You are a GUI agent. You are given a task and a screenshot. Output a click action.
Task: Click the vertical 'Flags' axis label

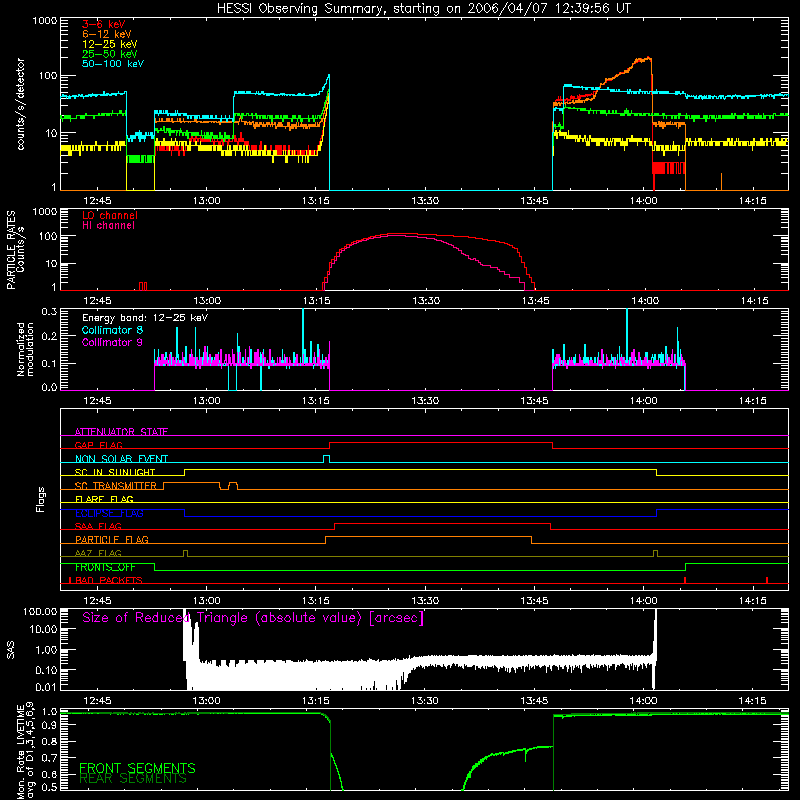point(41,499)
